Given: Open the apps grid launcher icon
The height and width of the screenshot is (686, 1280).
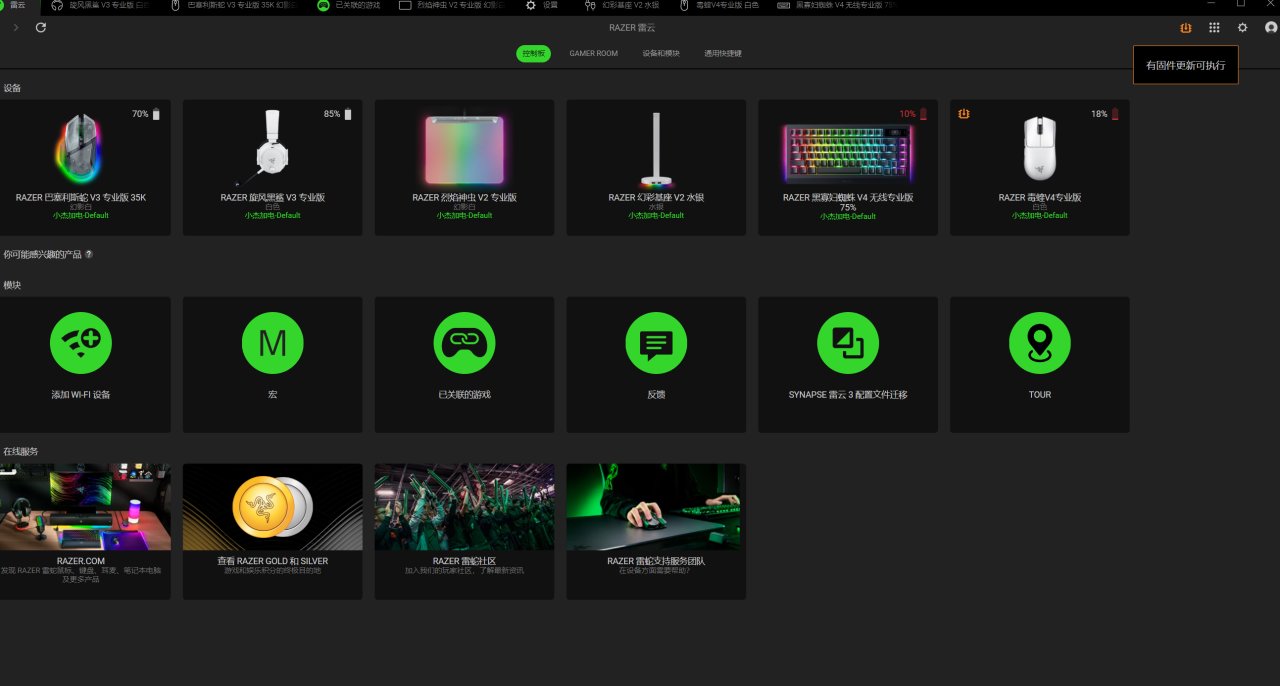Looking at the screenshot, I should [1214, 28].
